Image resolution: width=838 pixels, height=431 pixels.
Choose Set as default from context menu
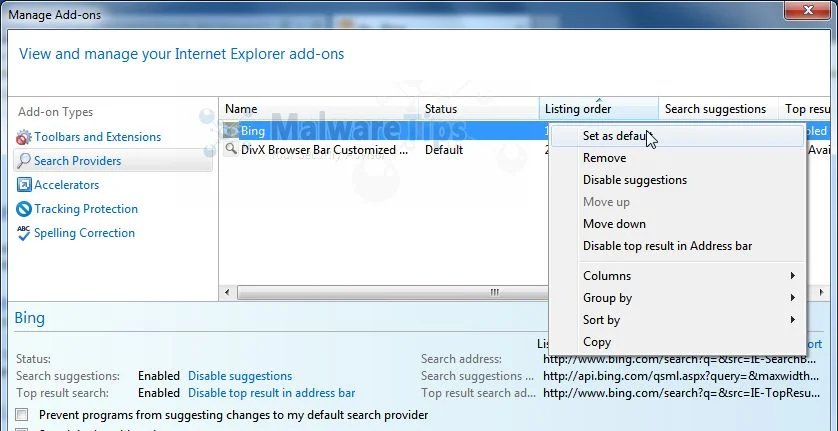pyautogui.click(x=677, y=136)
